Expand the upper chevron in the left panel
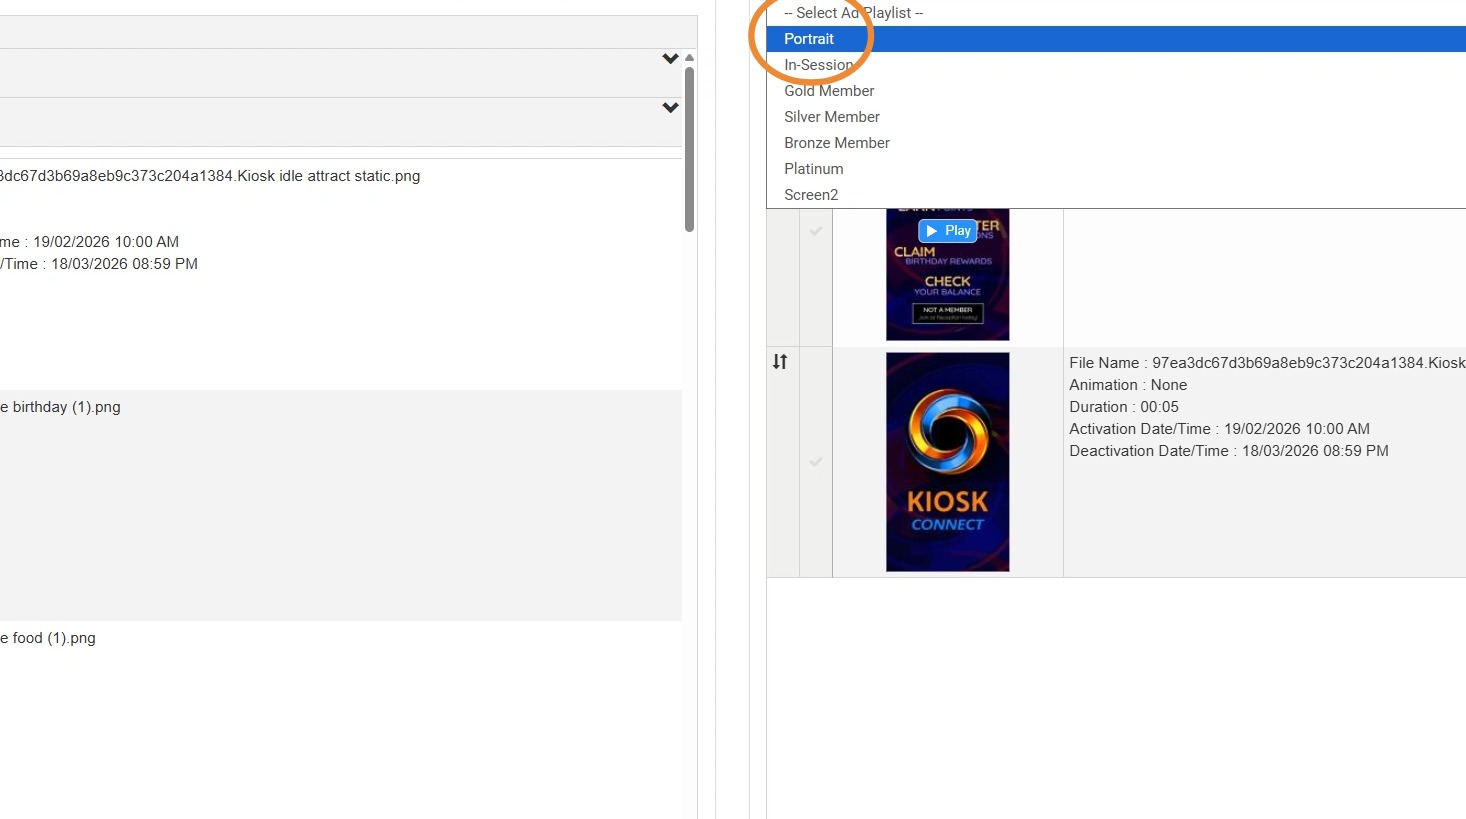The height and width of the screenshot is (819, 1466). (670, 59)
